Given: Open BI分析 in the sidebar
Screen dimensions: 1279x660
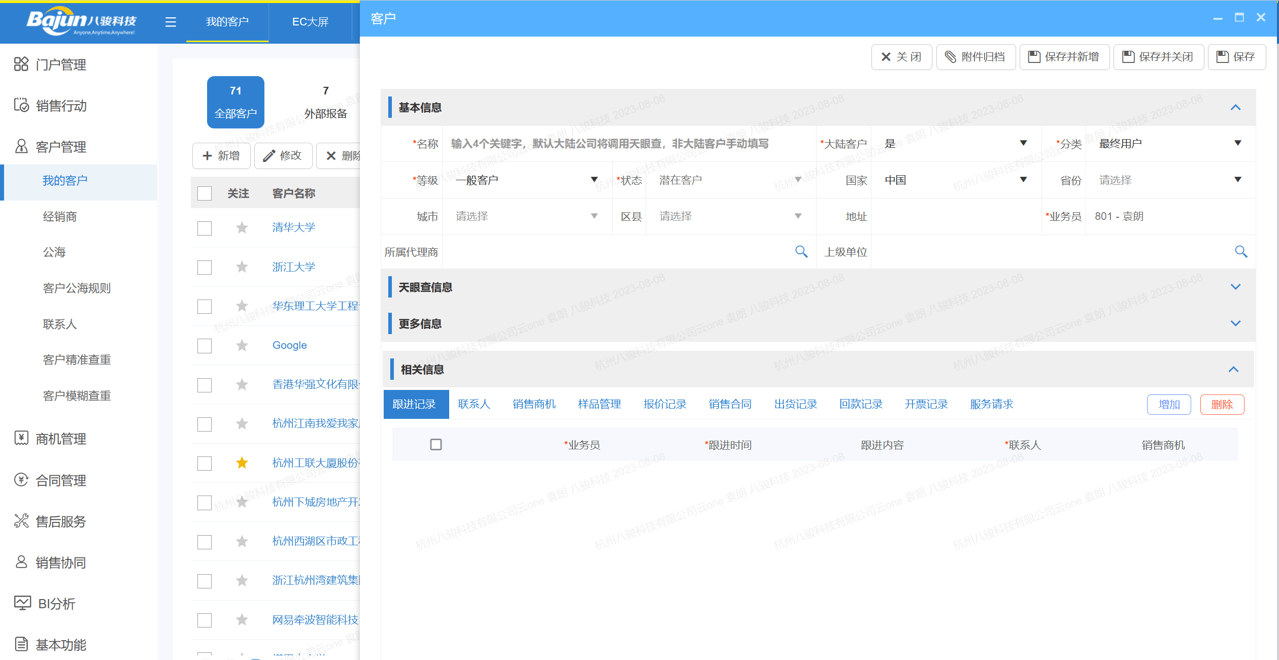Looking at the screenshot, I should click(55, 604).
